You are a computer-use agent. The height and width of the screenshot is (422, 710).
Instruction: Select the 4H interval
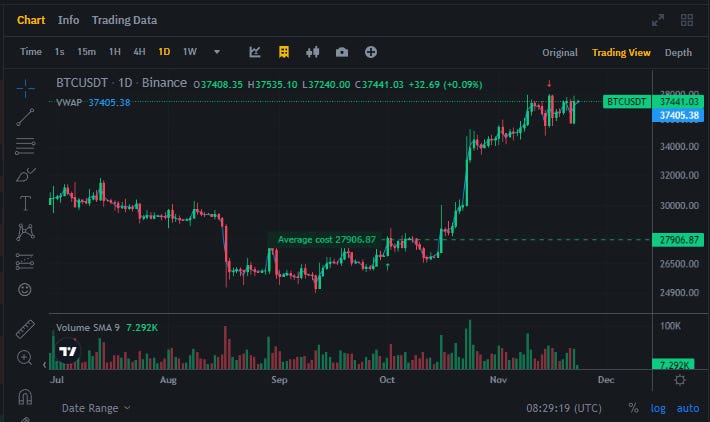(x=139, y=52)
